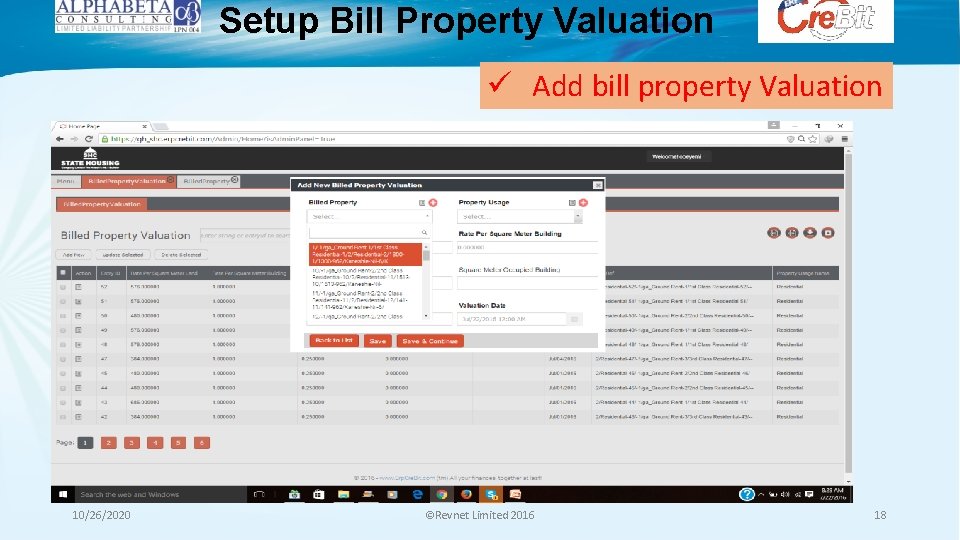The height and width of the screenshot is (540, 960).
Task: Click the red plus icon beside Billed Property
Action: [x=433, y=203]
